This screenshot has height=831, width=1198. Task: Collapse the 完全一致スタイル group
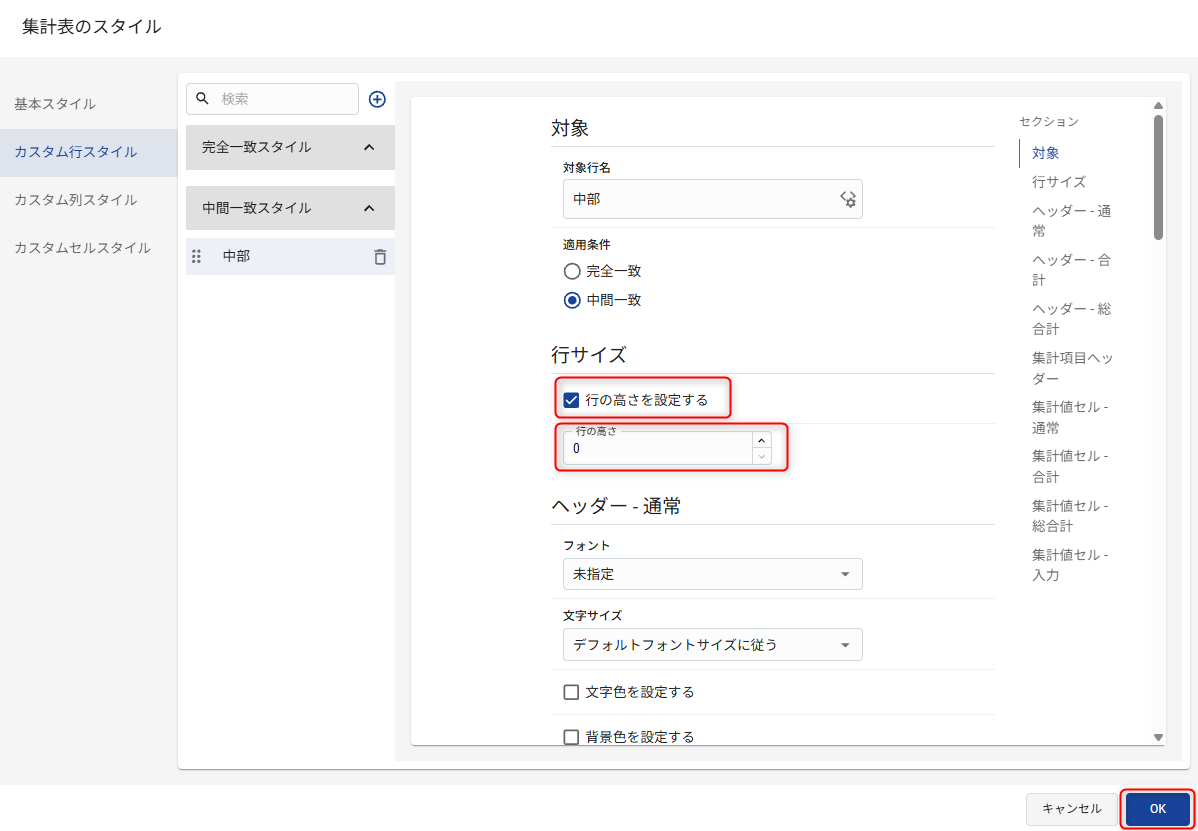(368, 148)
